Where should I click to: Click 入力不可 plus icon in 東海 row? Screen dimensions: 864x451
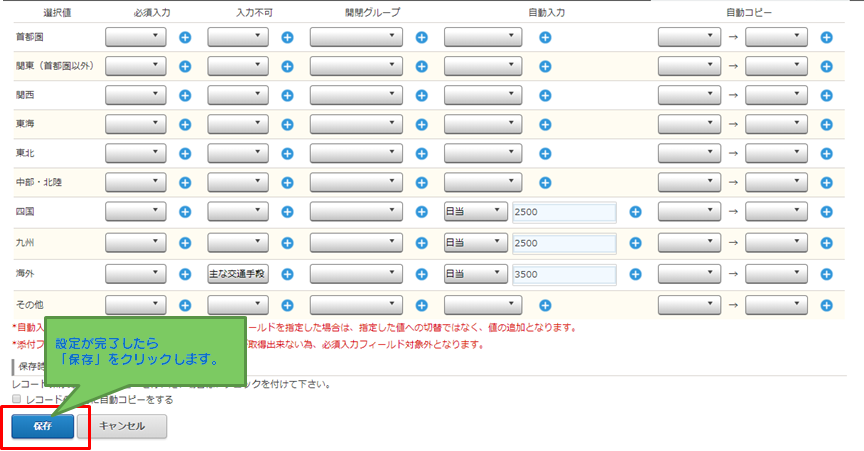287,125
